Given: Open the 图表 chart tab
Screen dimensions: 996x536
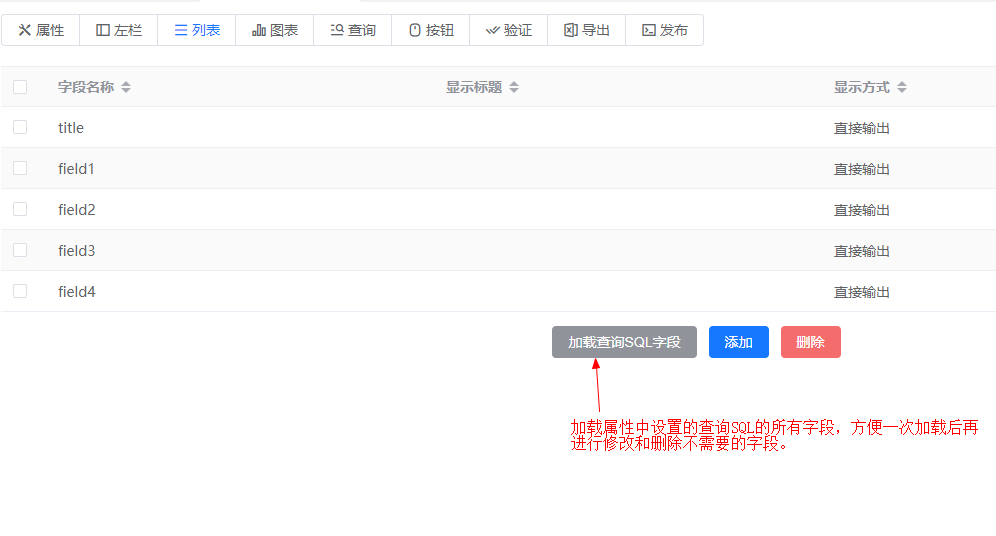Looking at the screenshot, I should tap(275, 30).
